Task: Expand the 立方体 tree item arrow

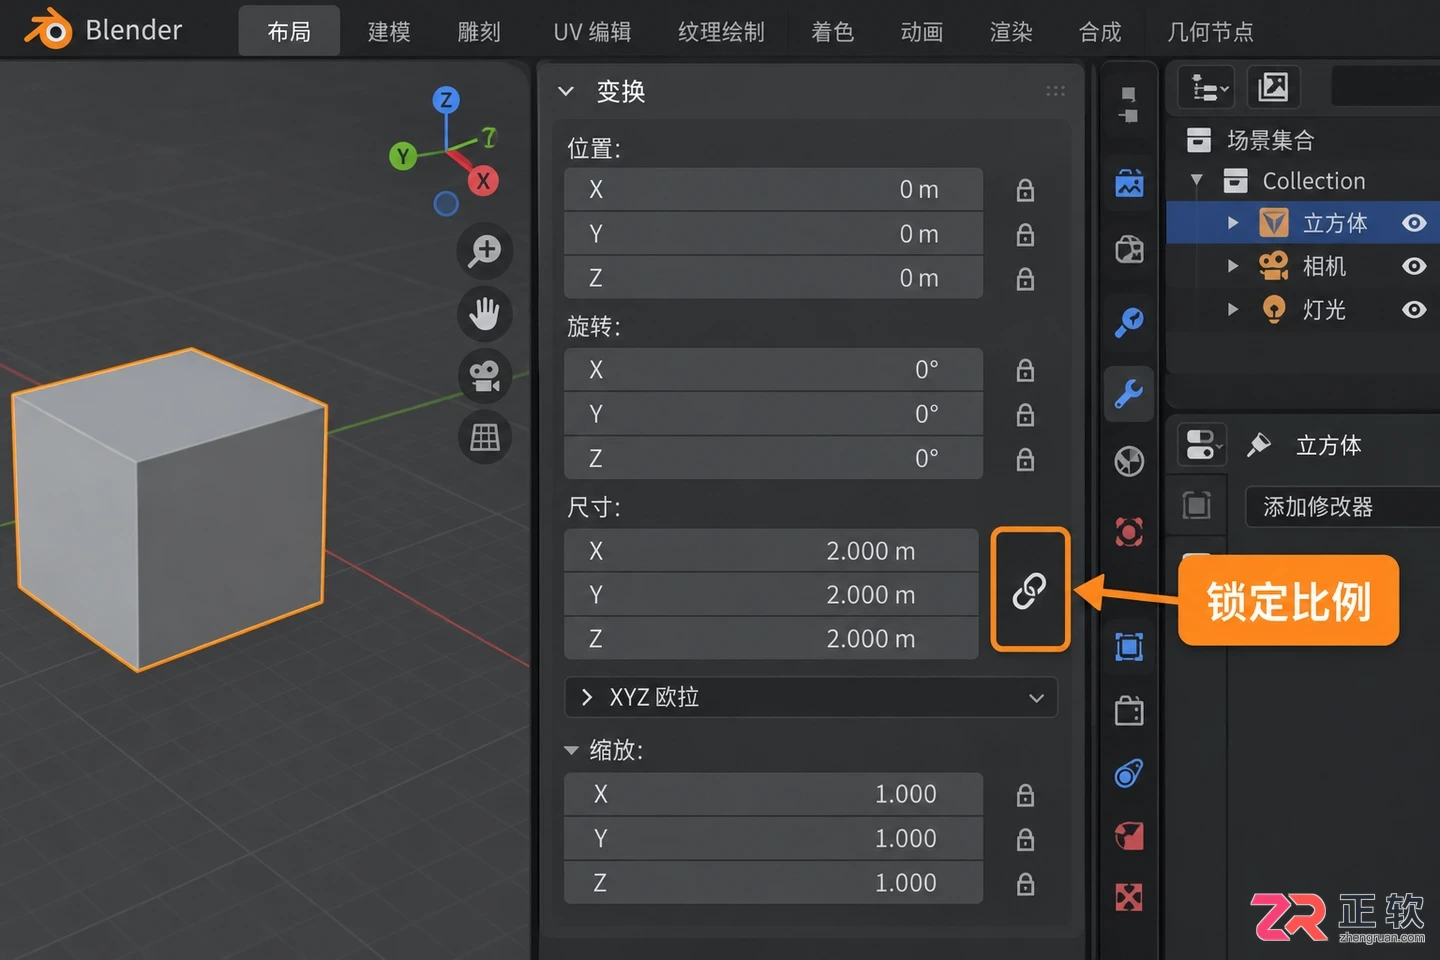Action: (x=1233, y=223)
